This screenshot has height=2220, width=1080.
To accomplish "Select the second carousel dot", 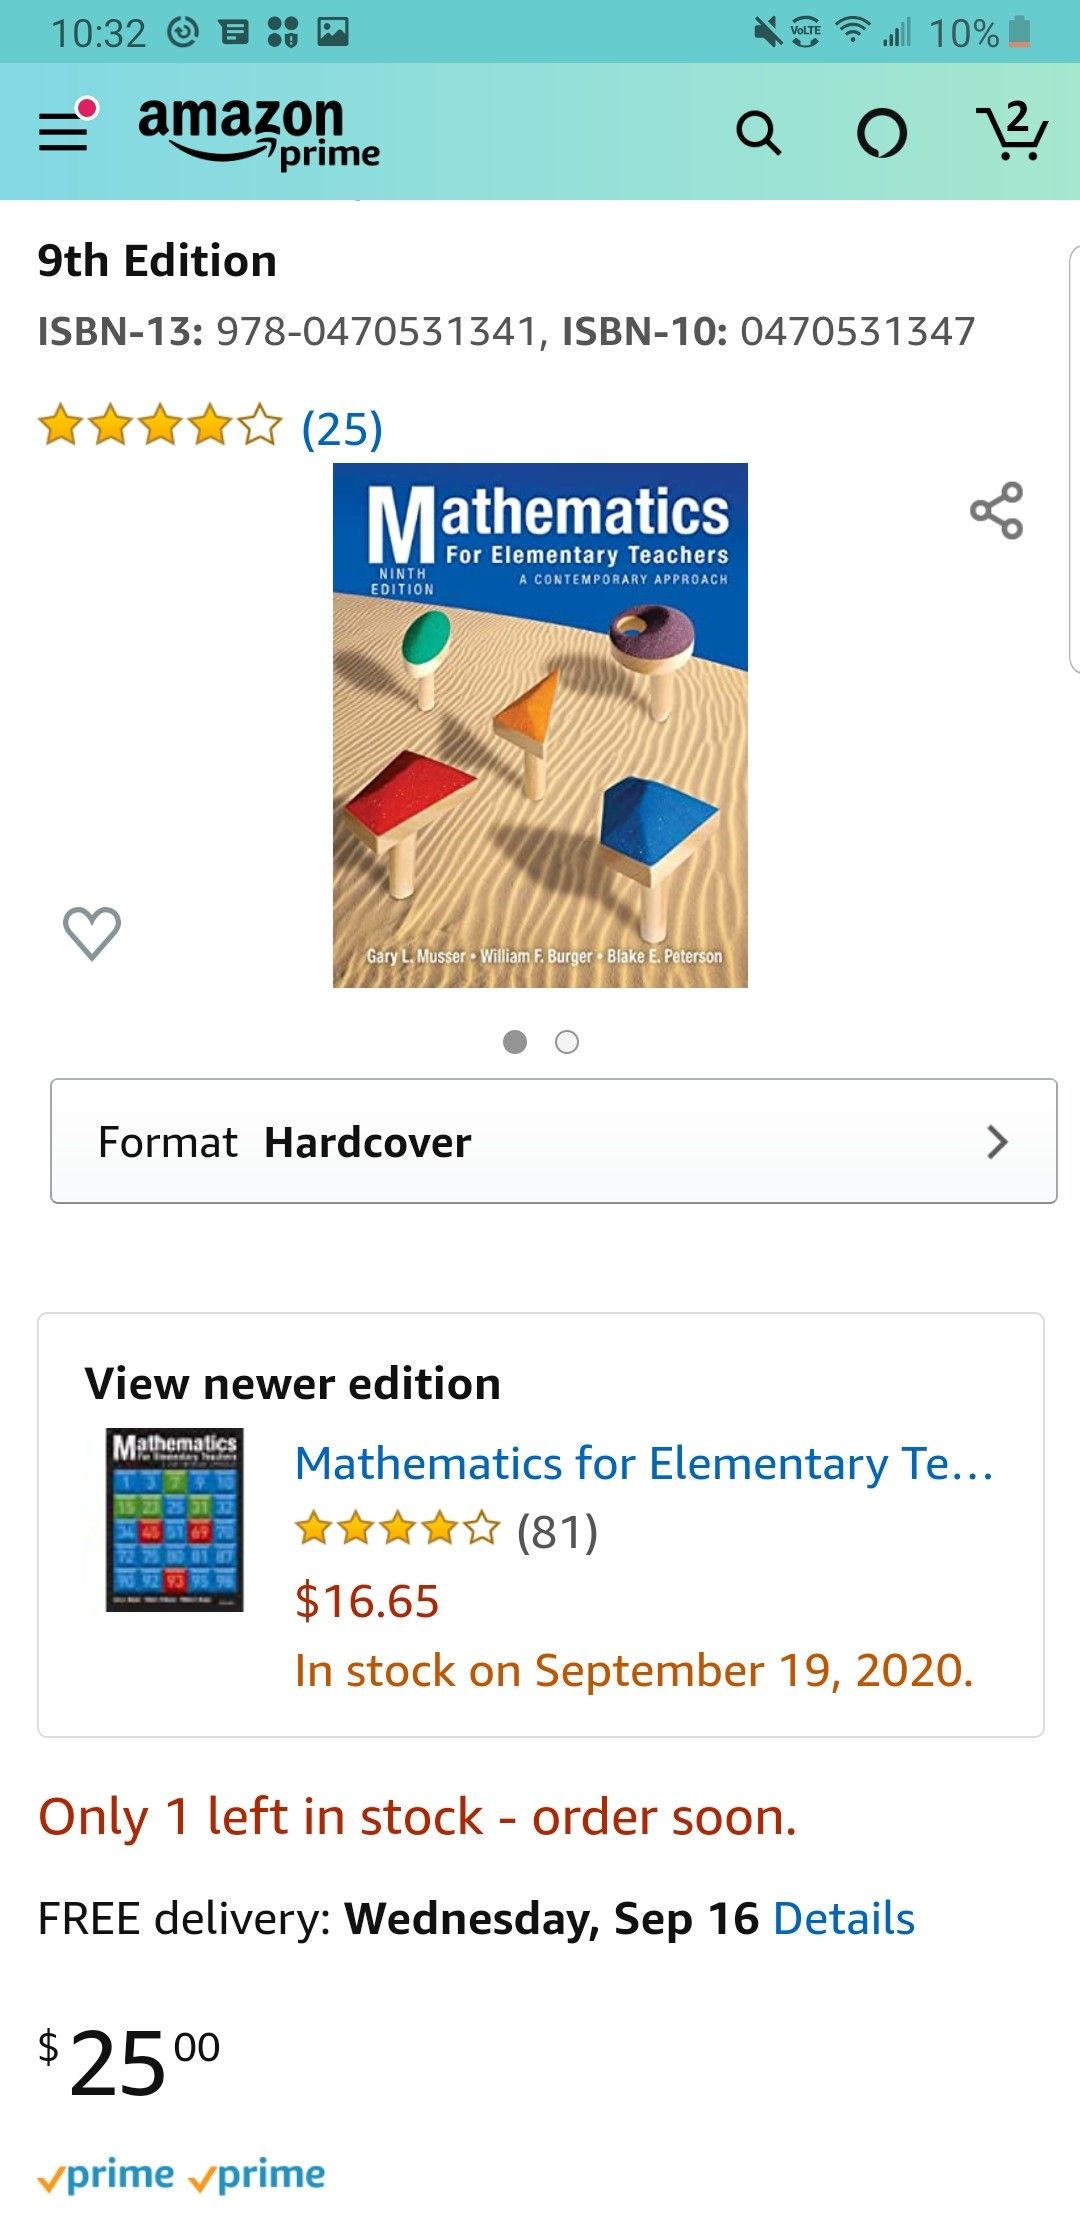I will [566, 1042].
